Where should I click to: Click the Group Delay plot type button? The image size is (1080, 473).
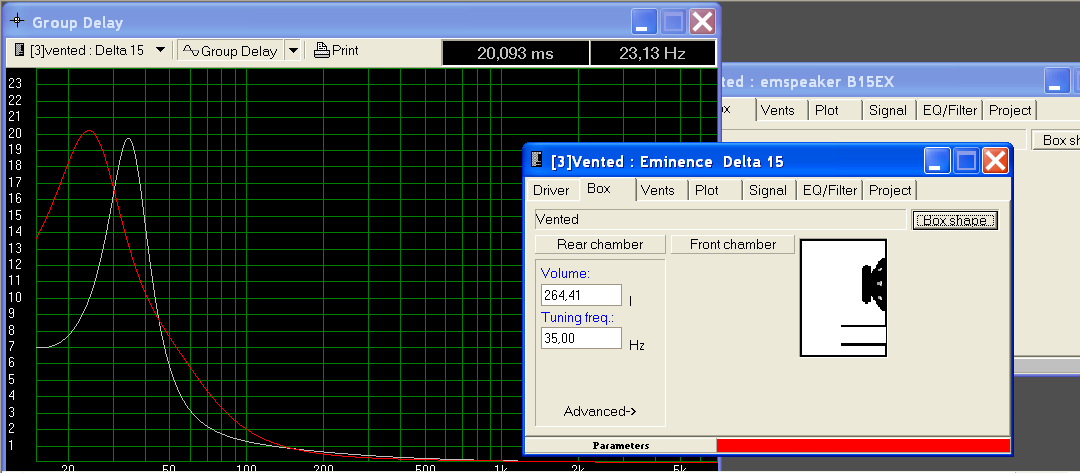pyautogui.click(x=230, y=50)
